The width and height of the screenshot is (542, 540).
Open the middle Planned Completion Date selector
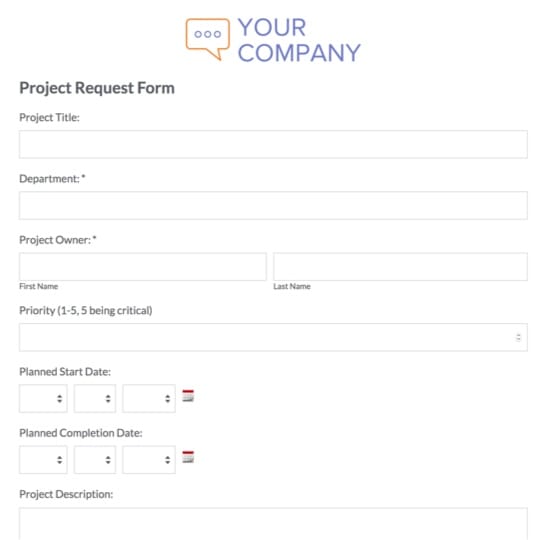click(x=95, y=460)
